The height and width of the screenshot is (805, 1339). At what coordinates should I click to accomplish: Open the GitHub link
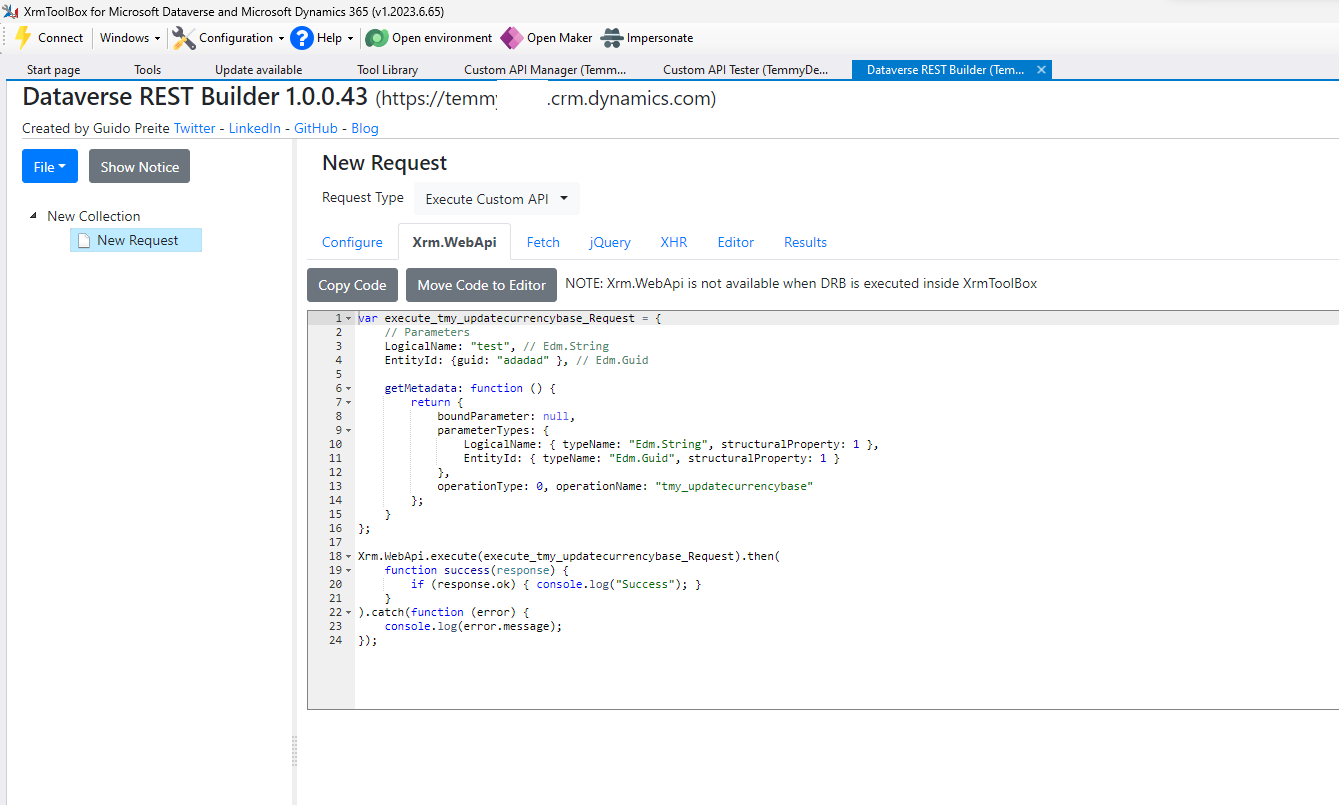click(316, 128)
